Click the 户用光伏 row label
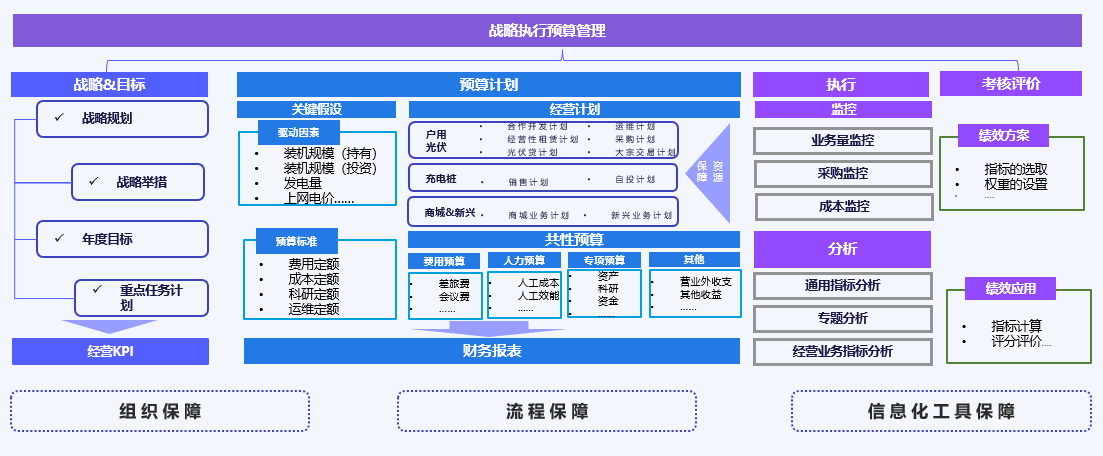The height and width of the screenshot is (456, 1103). click(x=435, y=141)
